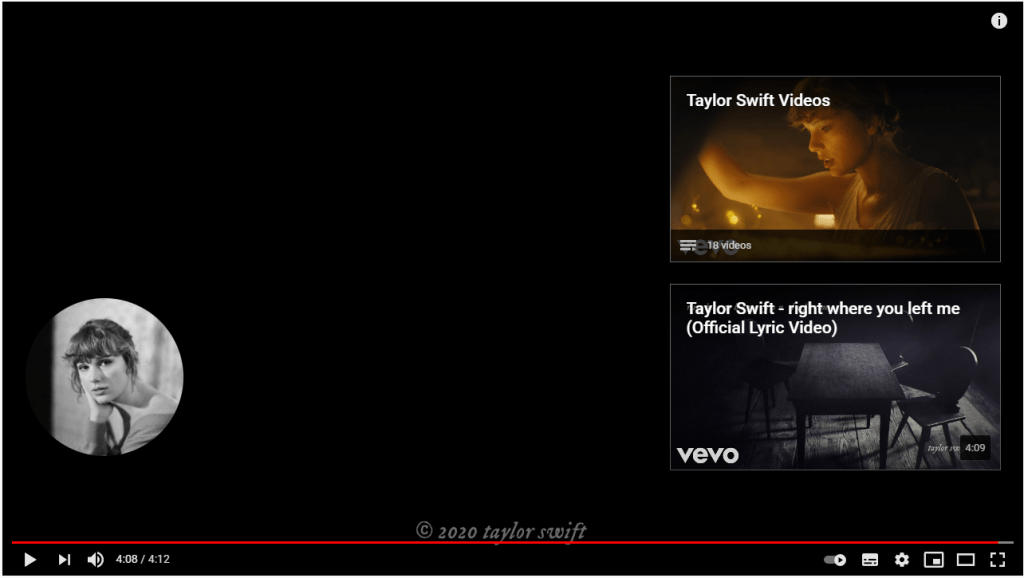Click the 18 videos playlist label
The width and height of the screenshot is (1024, 578).
729,246
